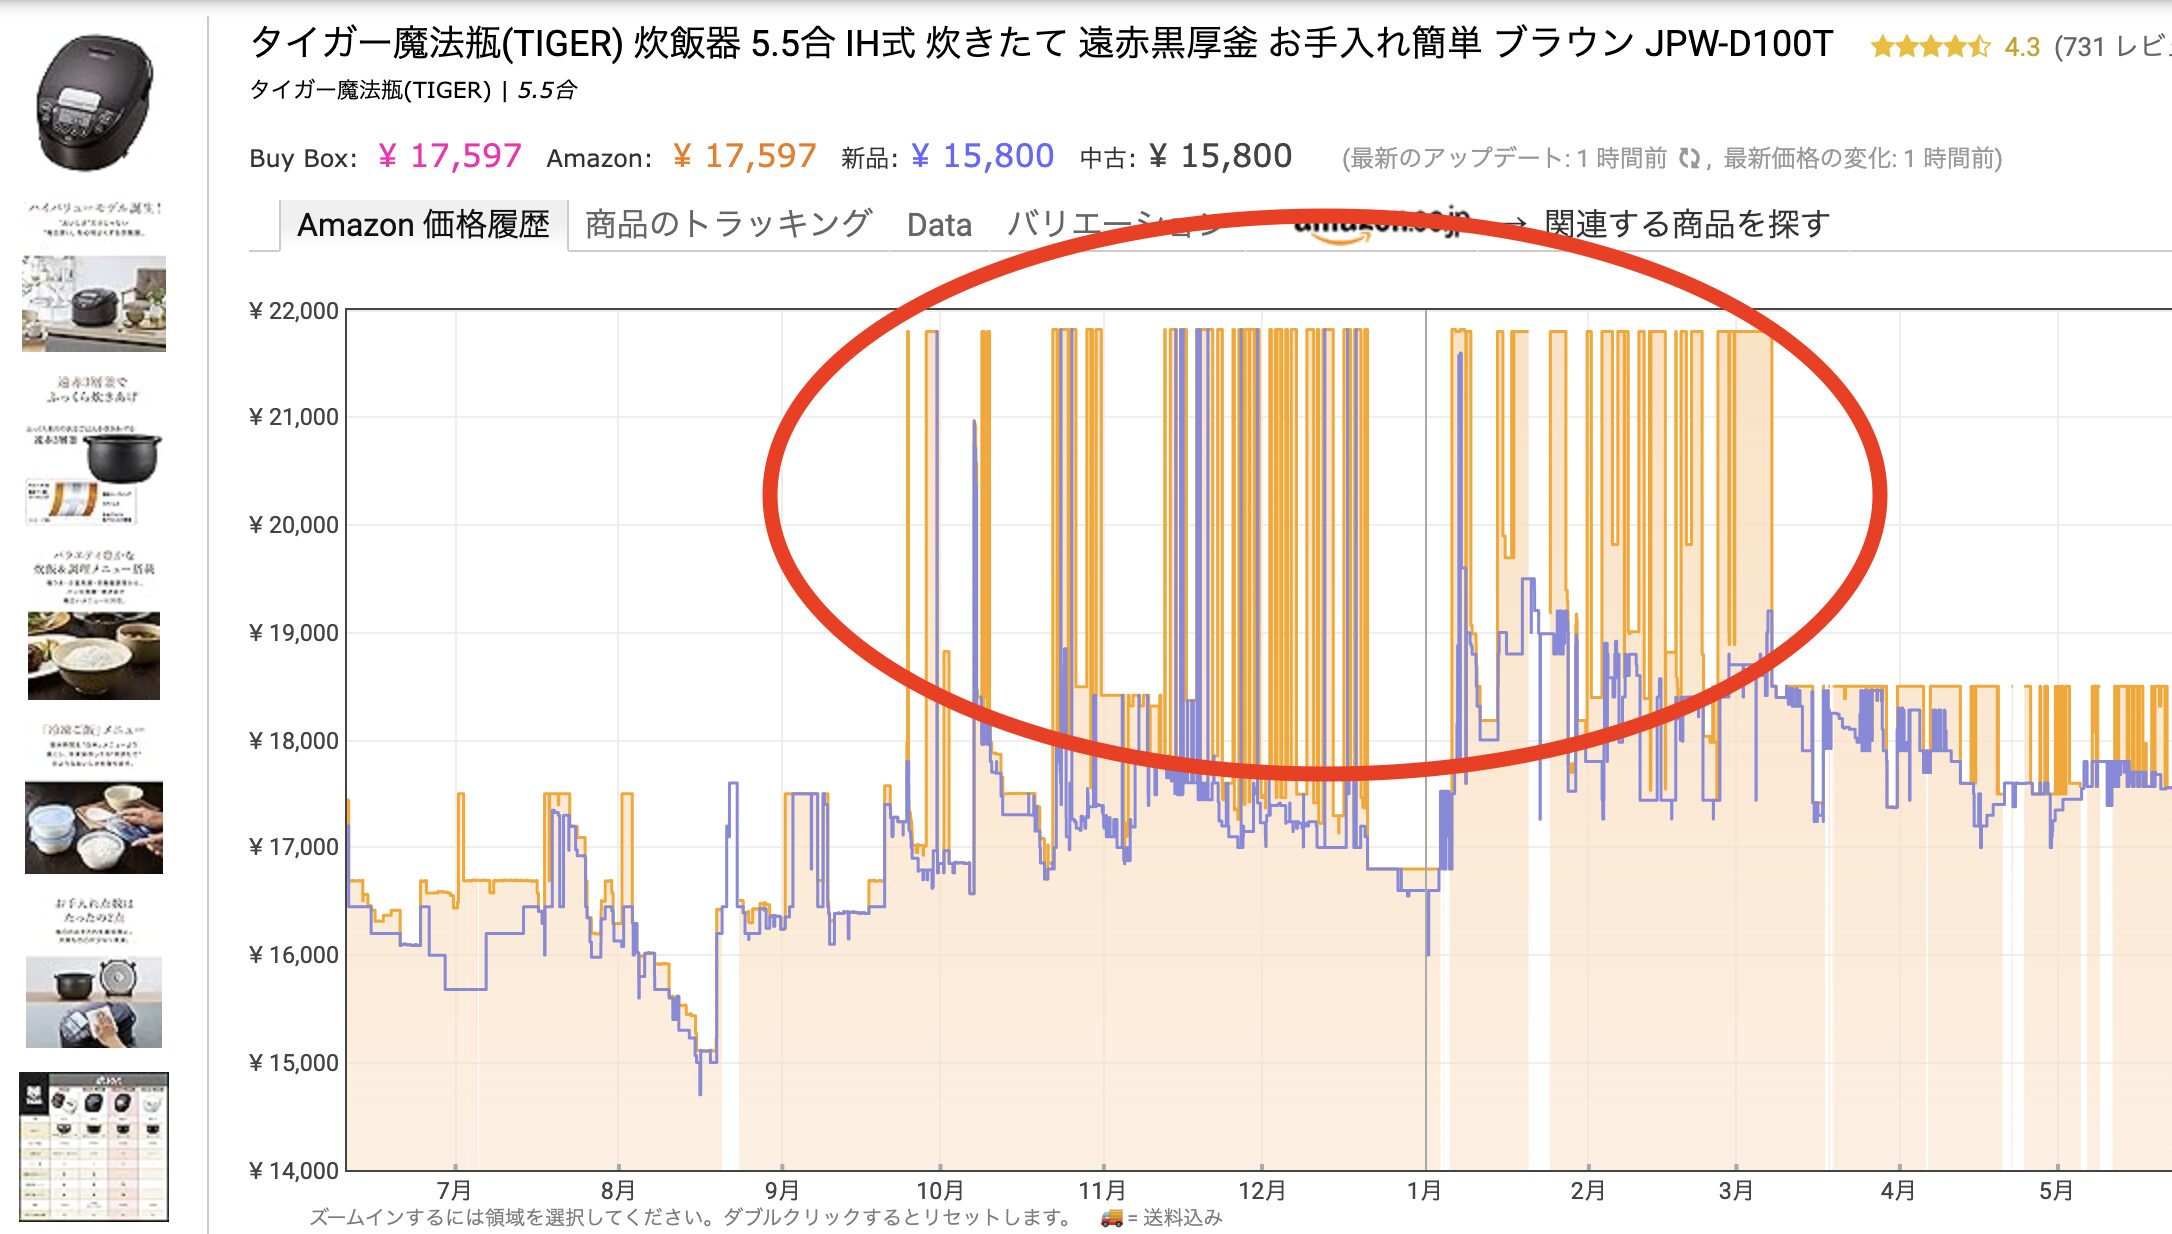Select the main rice cooker product image
This screenshot has height=1234, width=2172.
coord(94,103)
